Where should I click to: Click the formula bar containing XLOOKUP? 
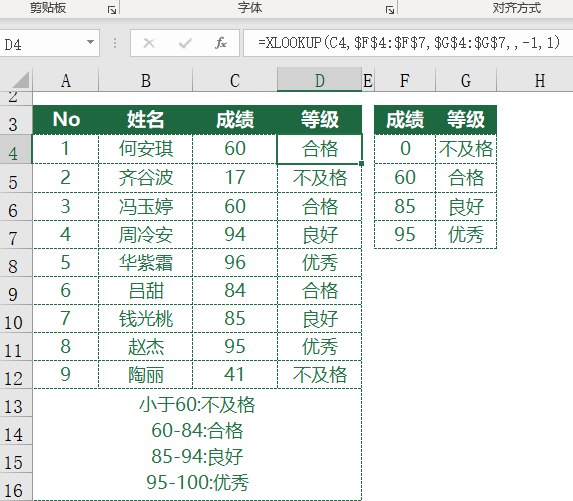pos(408,43)
